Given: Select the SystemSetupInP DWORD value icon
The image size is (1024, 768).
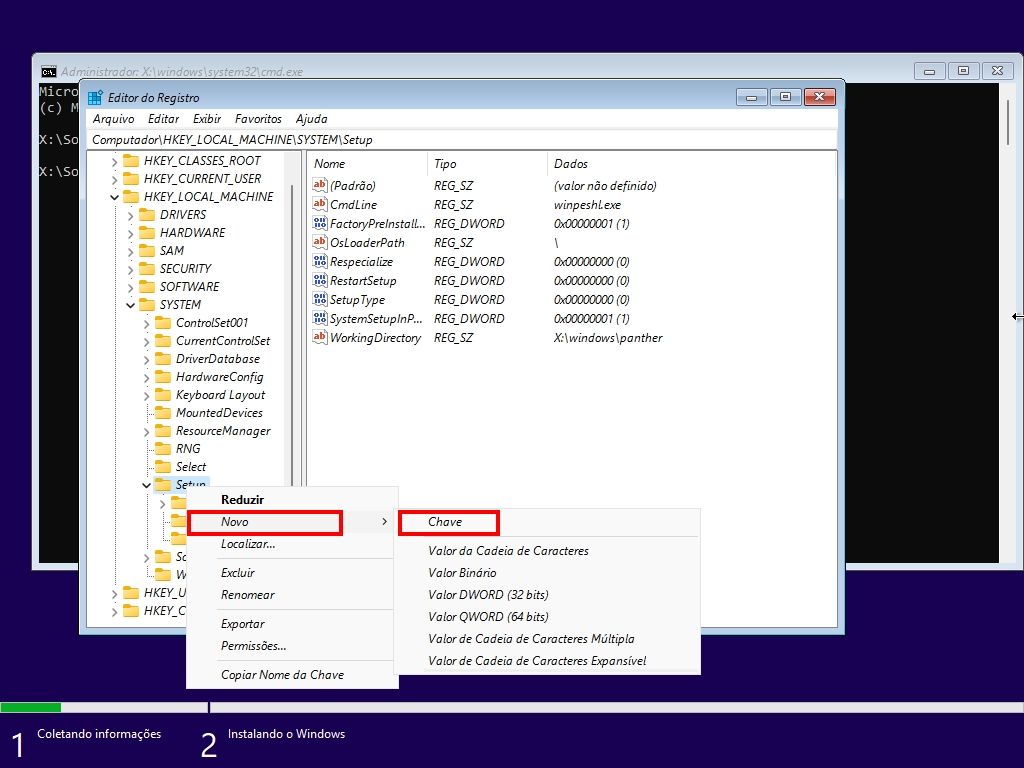Looking at the screenshot, I should pyautogui.click(x=319, y=318).
